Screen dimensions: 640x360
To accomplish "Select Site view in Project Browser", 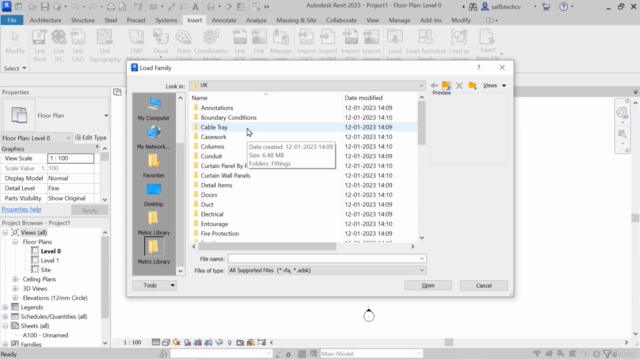I will click(46, 270).
